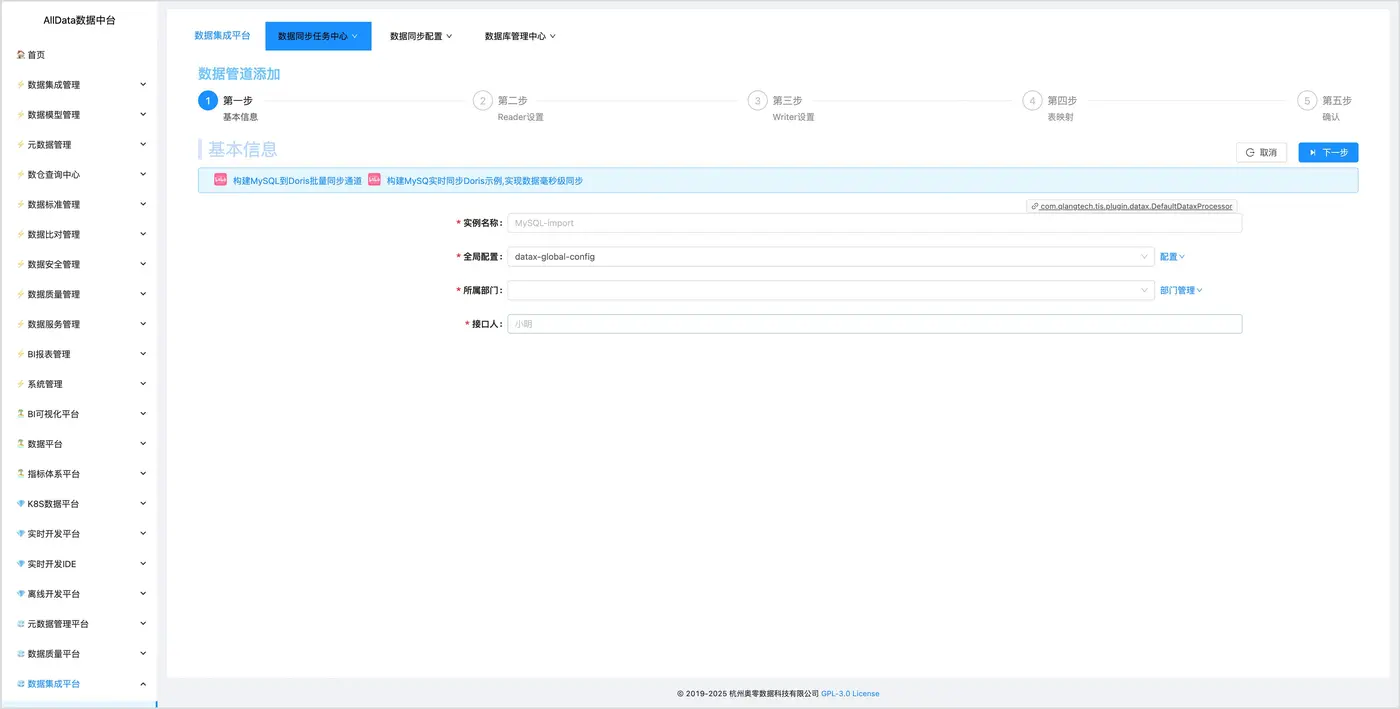The width and height of the screenshot is (1400, 709).
Task: Click the 下一步 button
Action: pos(1328,153)
